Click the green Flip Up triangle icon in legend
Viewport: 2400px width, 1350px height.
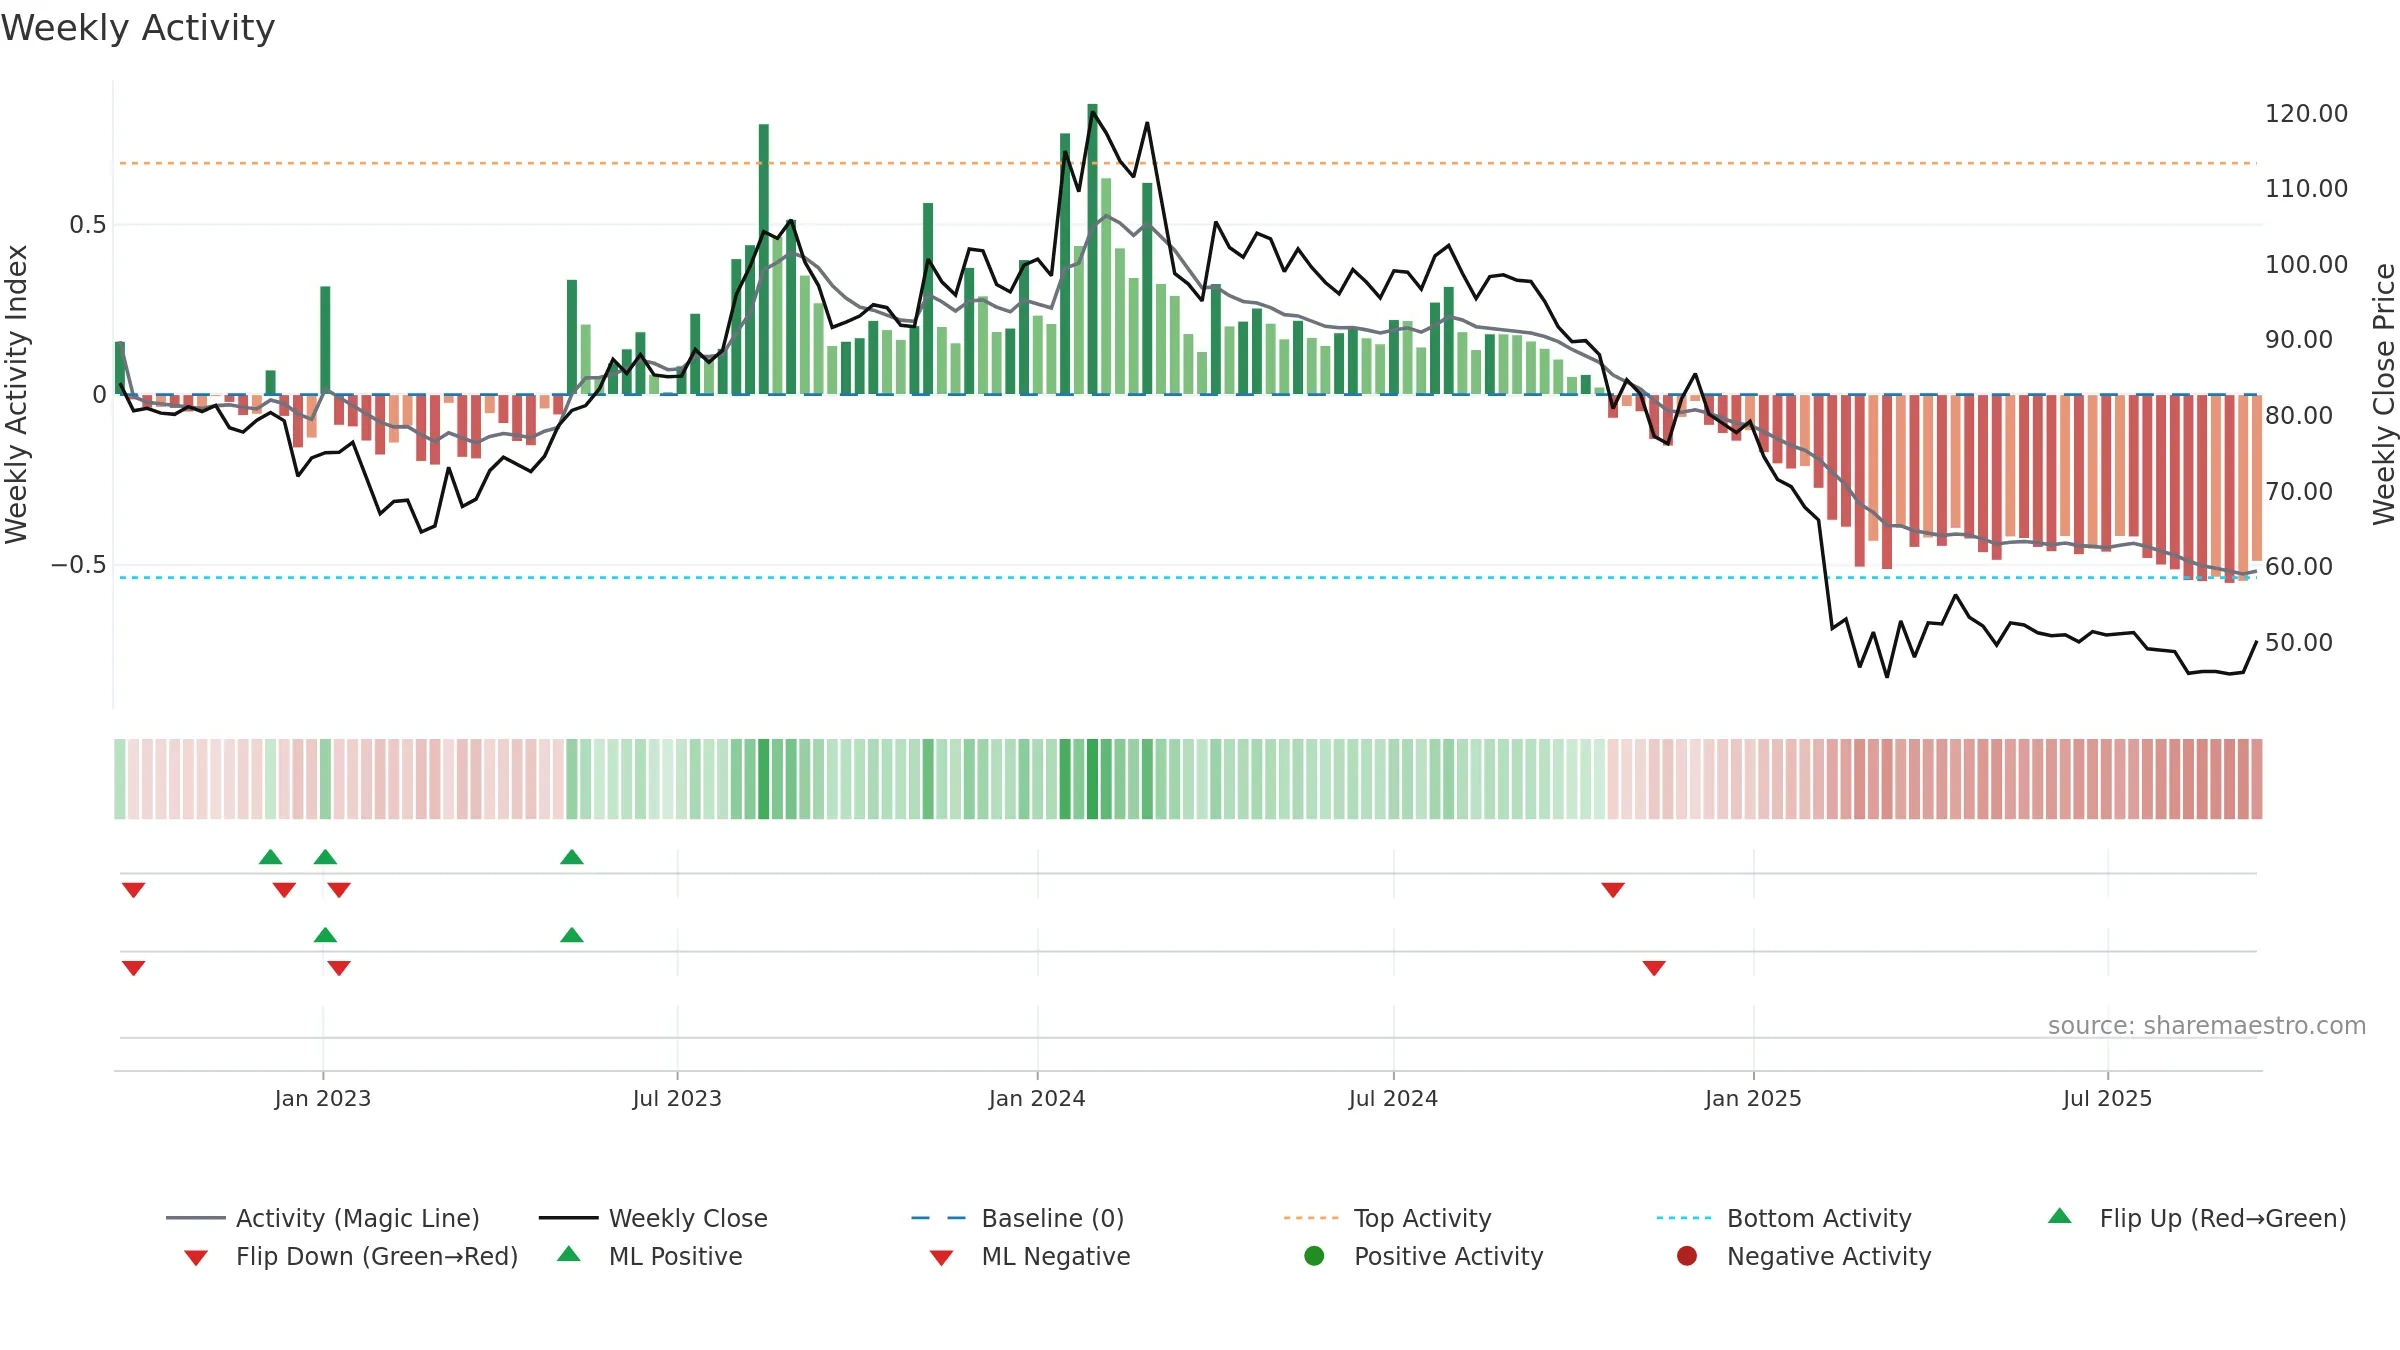pos(2060,1216)
